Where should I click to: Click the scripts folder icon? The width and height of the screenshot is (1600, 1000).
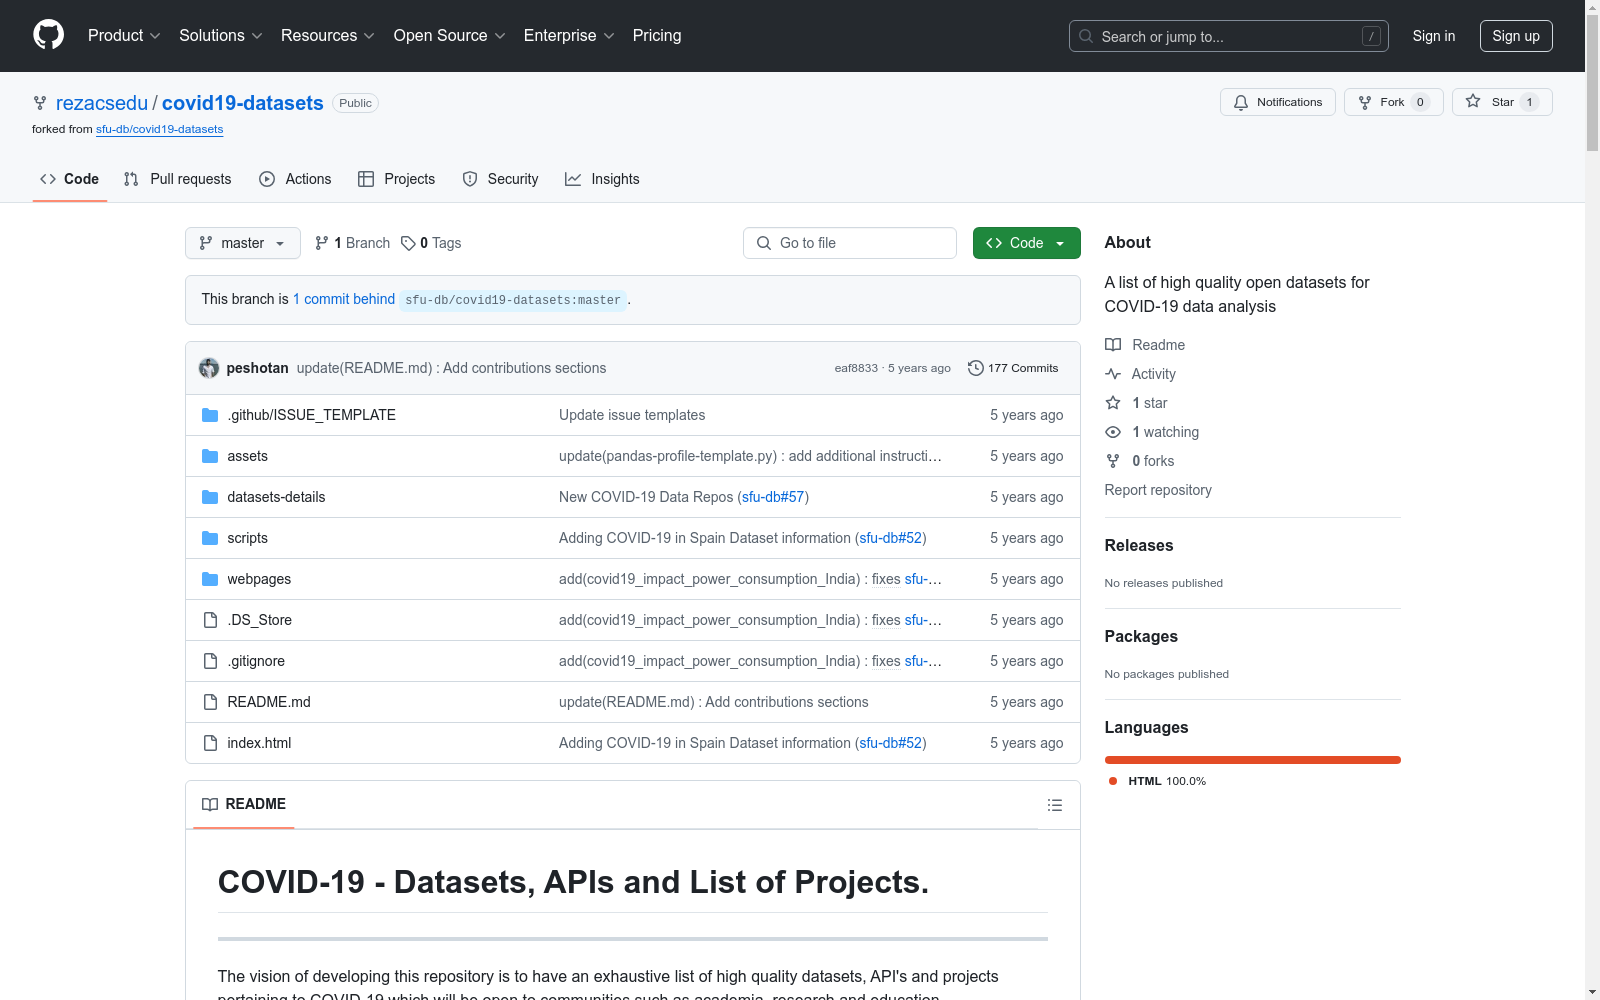tap(210, 538)
